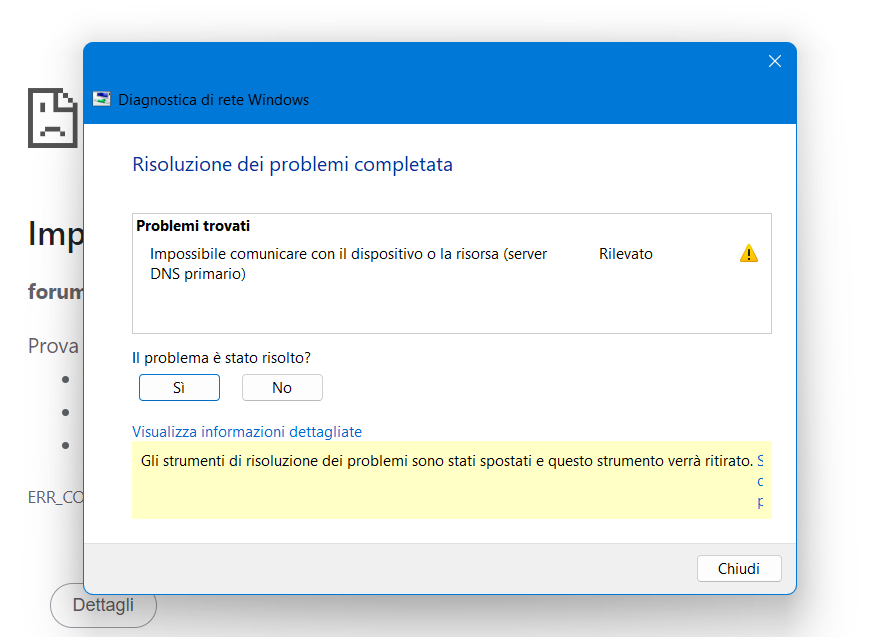Viewport: 891px width, 637px height.
Task: Click the Sì button
Action: 179,388
